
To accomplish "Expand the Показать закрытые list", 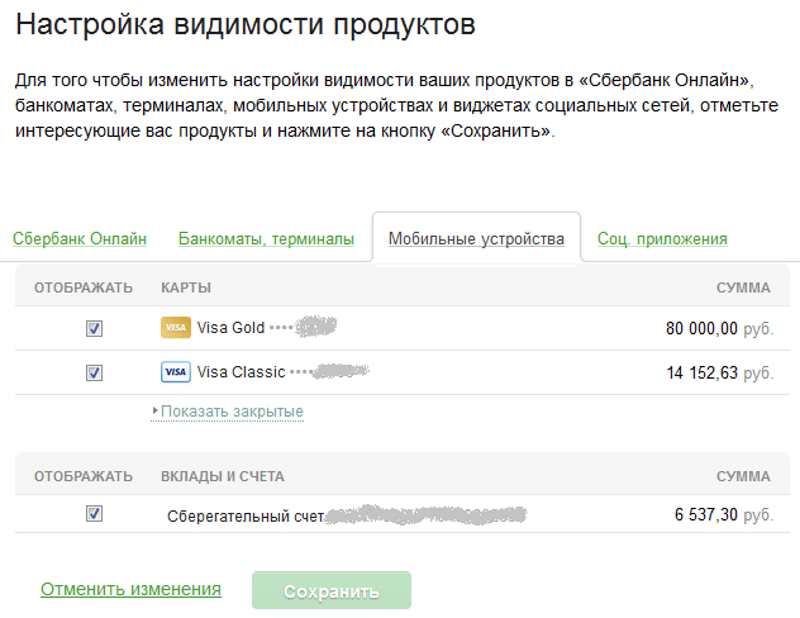I will [x=228, y=411].
